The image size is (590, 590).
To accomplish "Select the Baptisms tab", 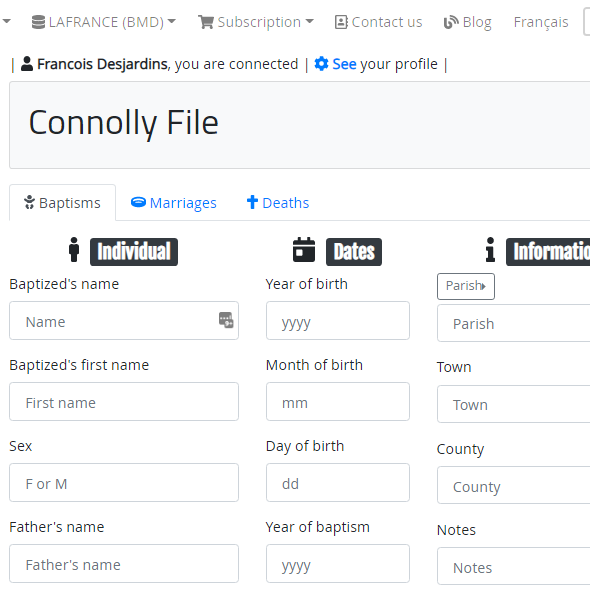I will 62,202.
